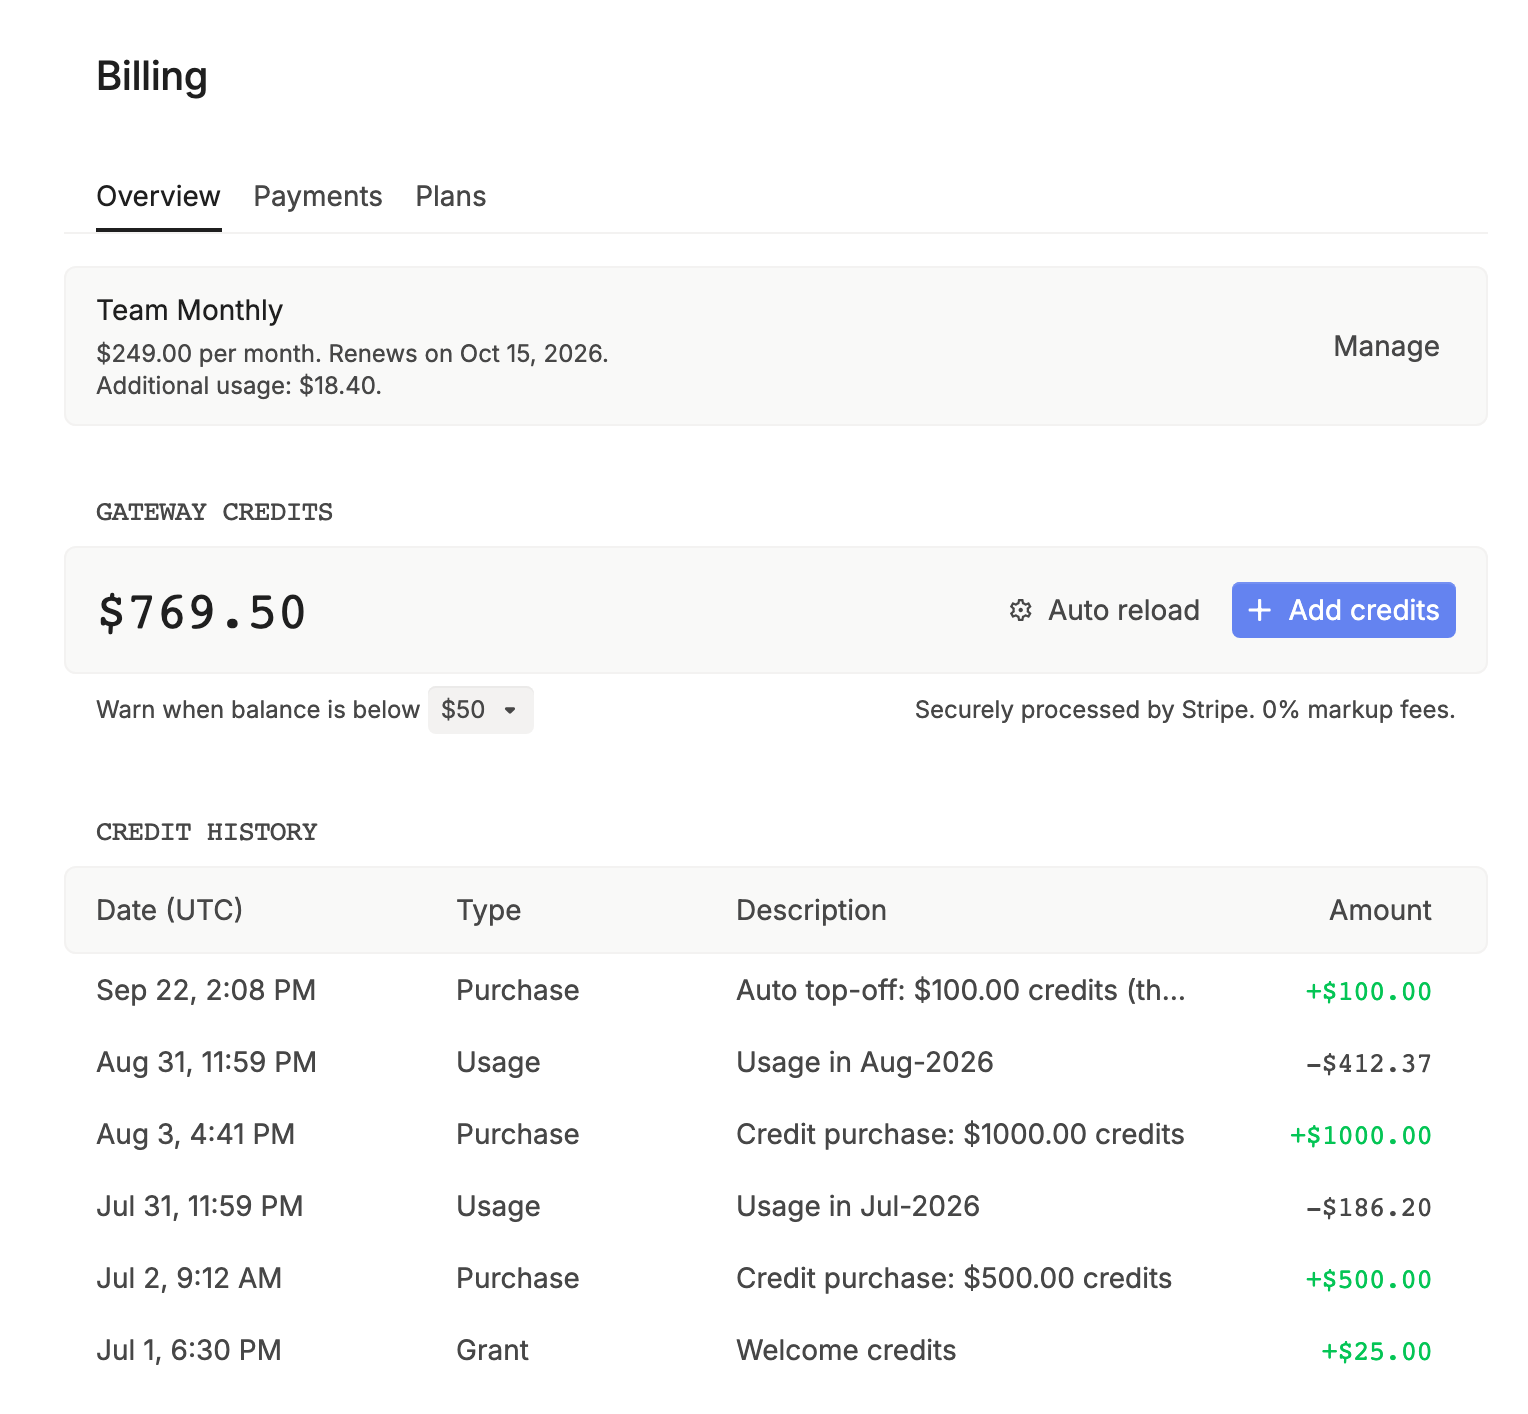Click the +$500.00 amount
This screenshot has height=1414, width=1528.
coord(1368,1279)
